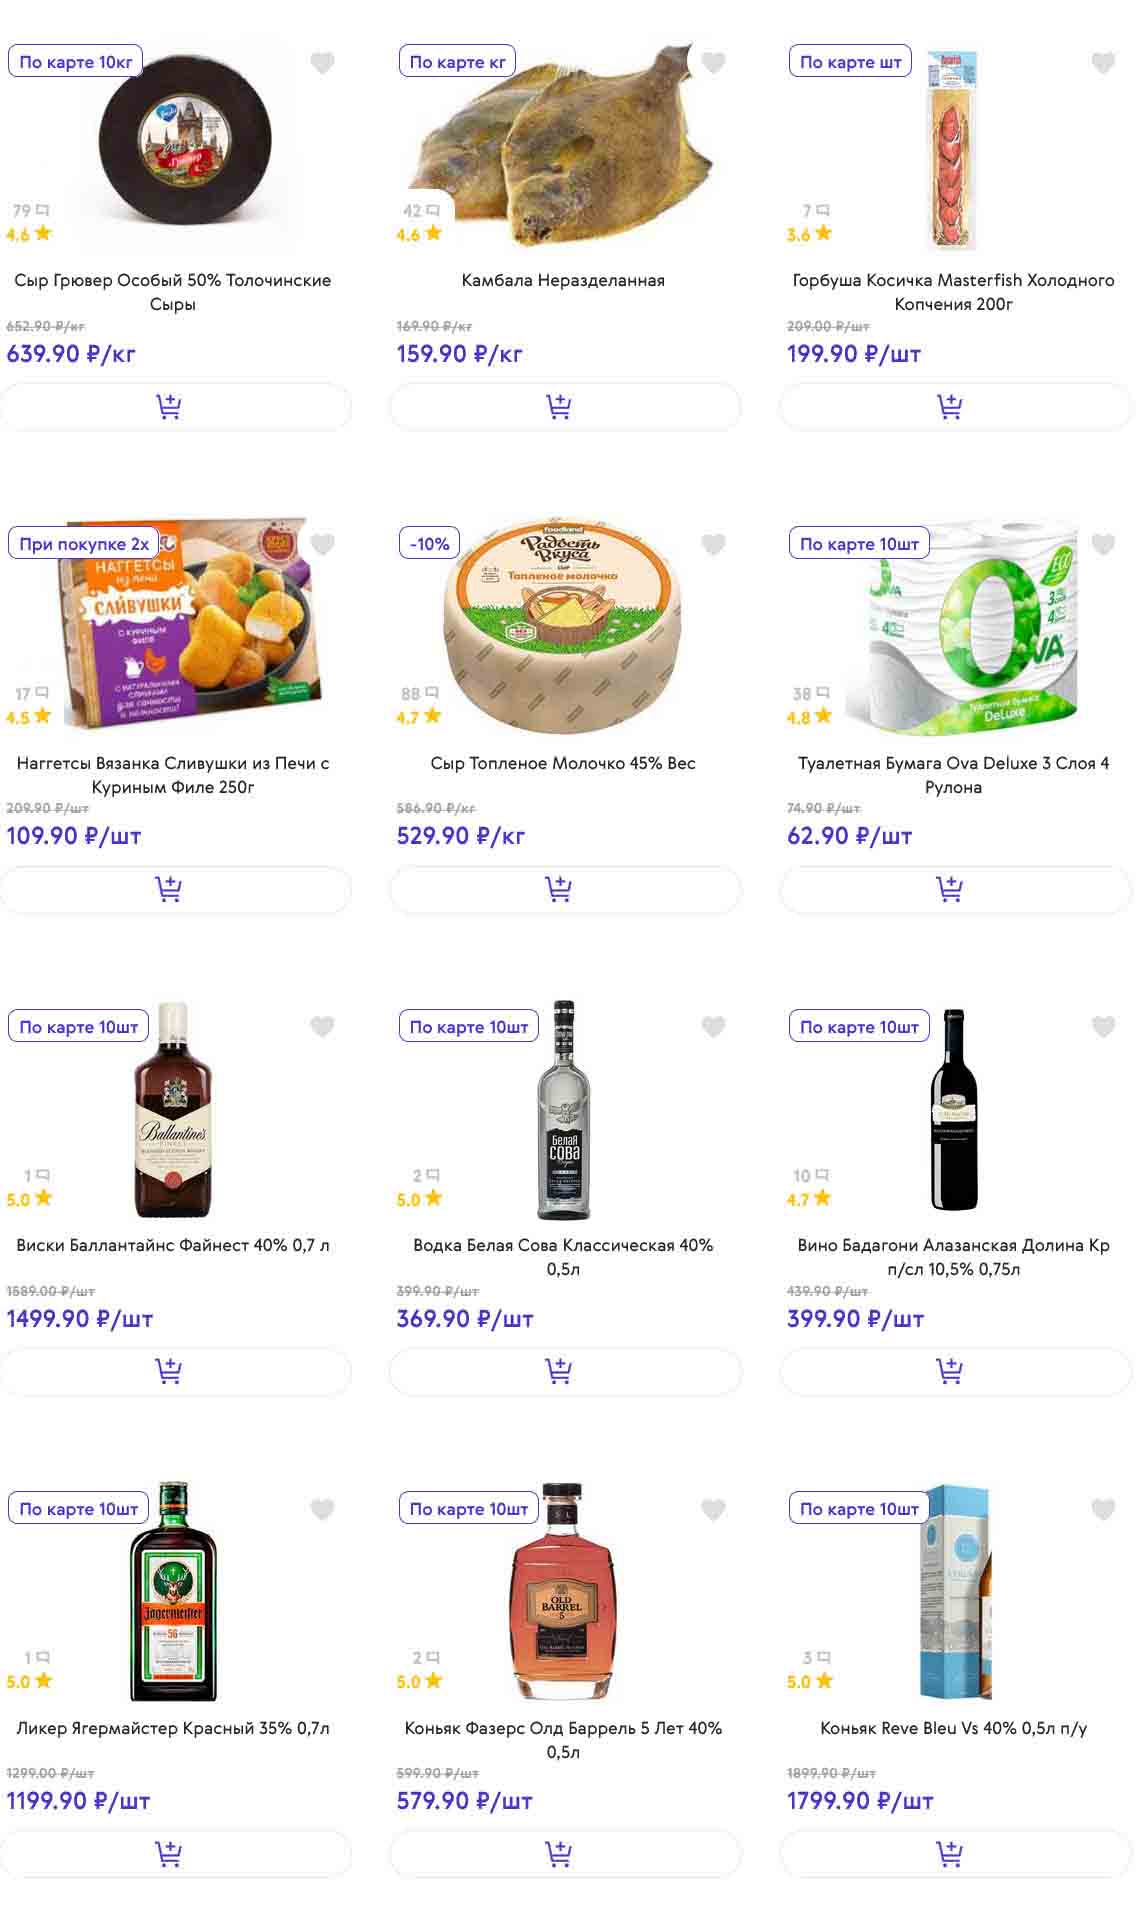The image size is (1140, 1918).
Task: Mark Вино Бадагони as favorite
Action: point(1103,1027)
